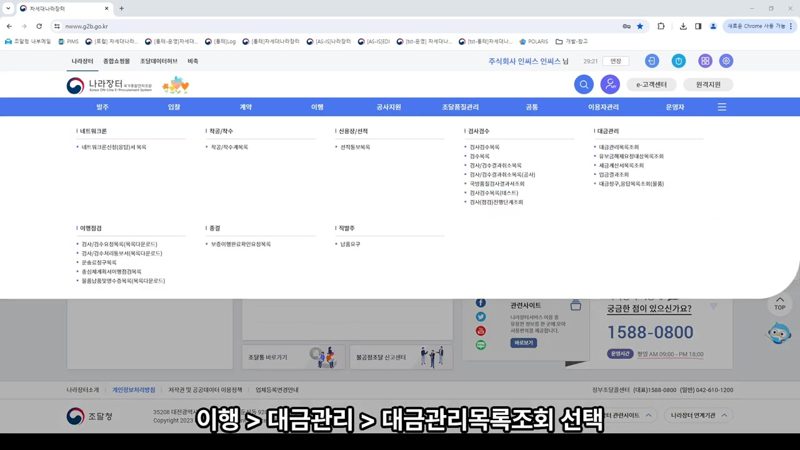This screenshot has width=800, height=450.
Task: Open 개발-참고 bookmarks folder
Action: [571, 41]
